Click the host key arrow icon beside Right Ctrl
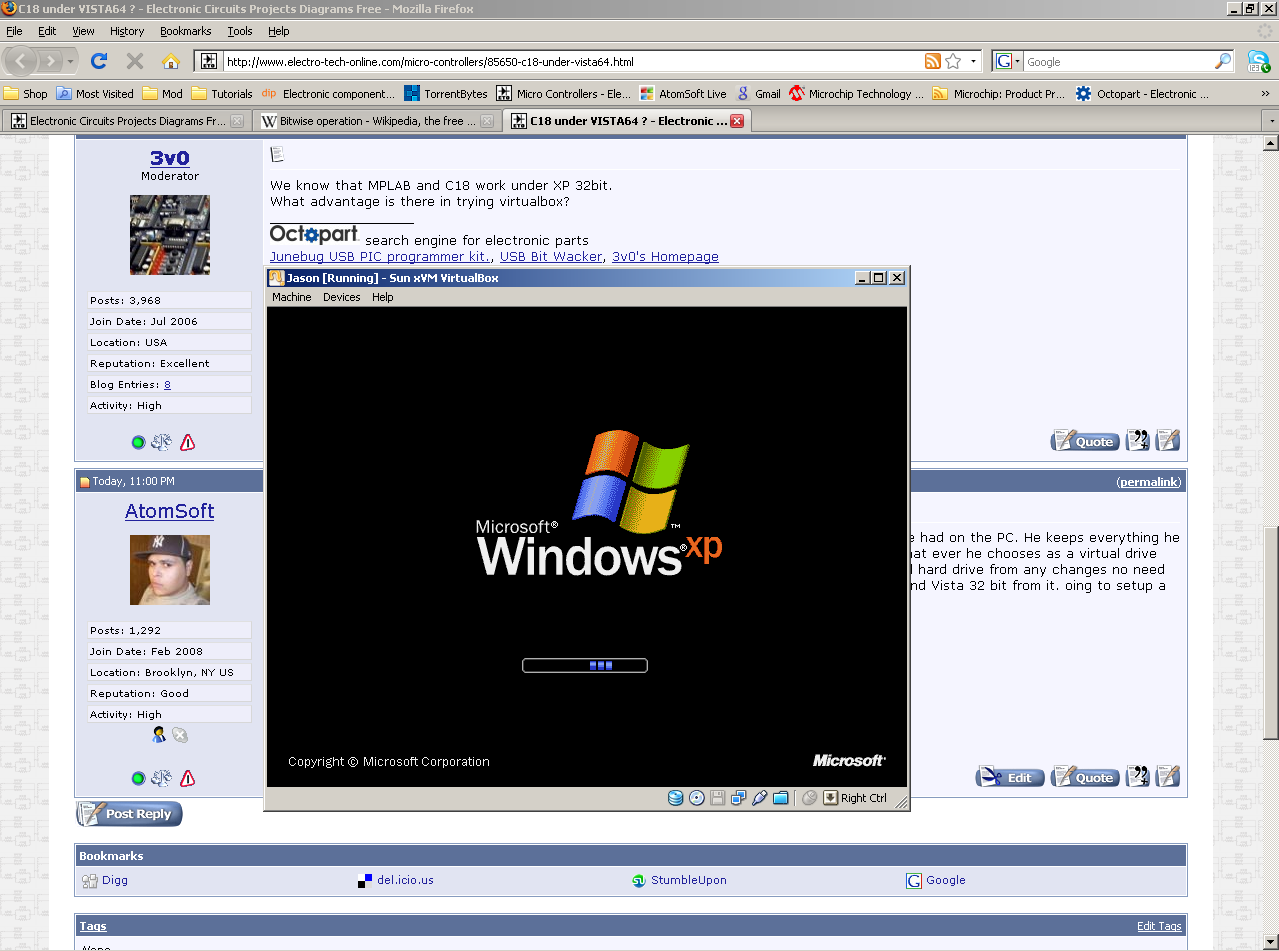 coord(830,798)
